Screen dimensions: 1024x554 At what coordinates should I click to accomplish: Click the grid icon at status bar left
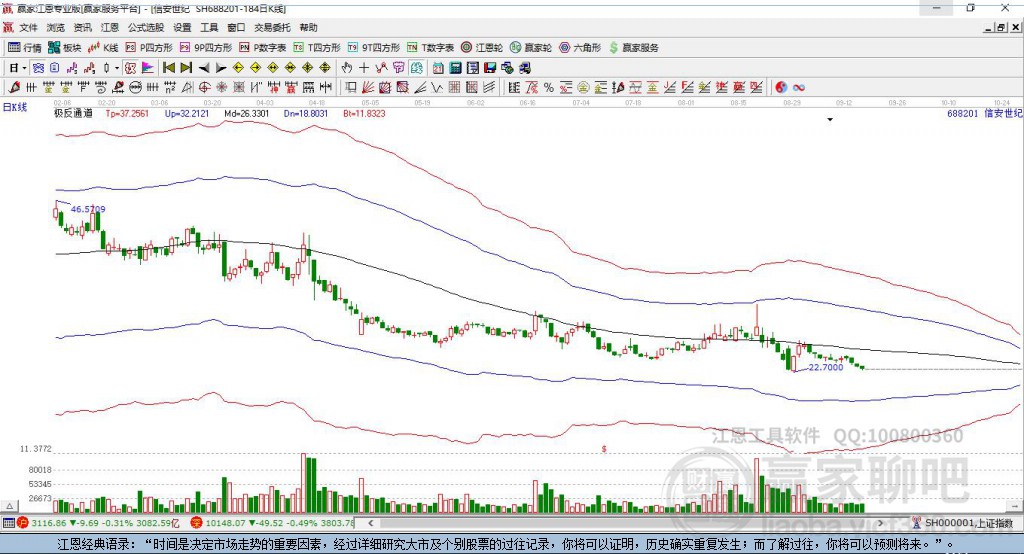pyautogui.click(x=8, y=523)
